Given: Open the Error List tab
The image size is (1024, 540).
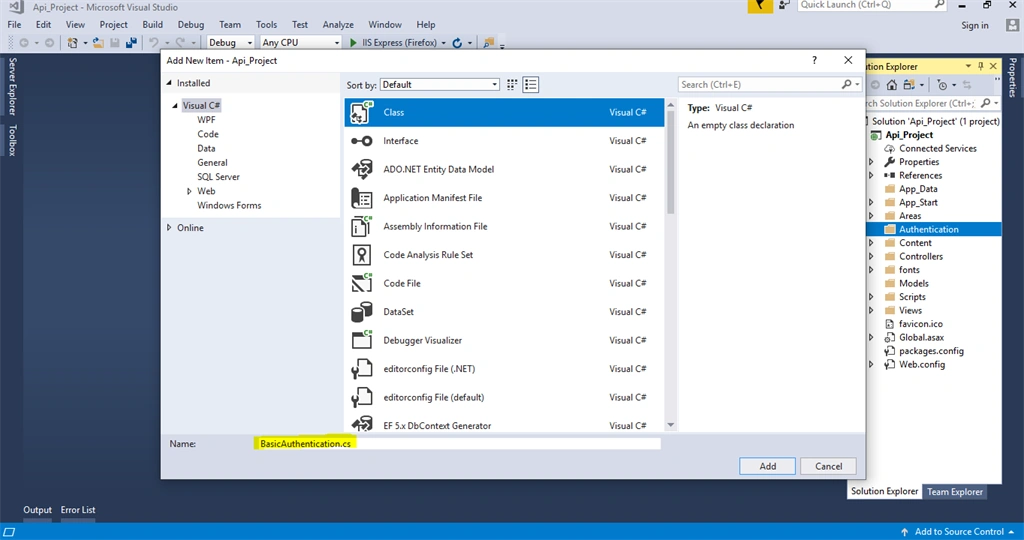Looking at the screenshot, I should pyautogui.click(x=78, y=510).
